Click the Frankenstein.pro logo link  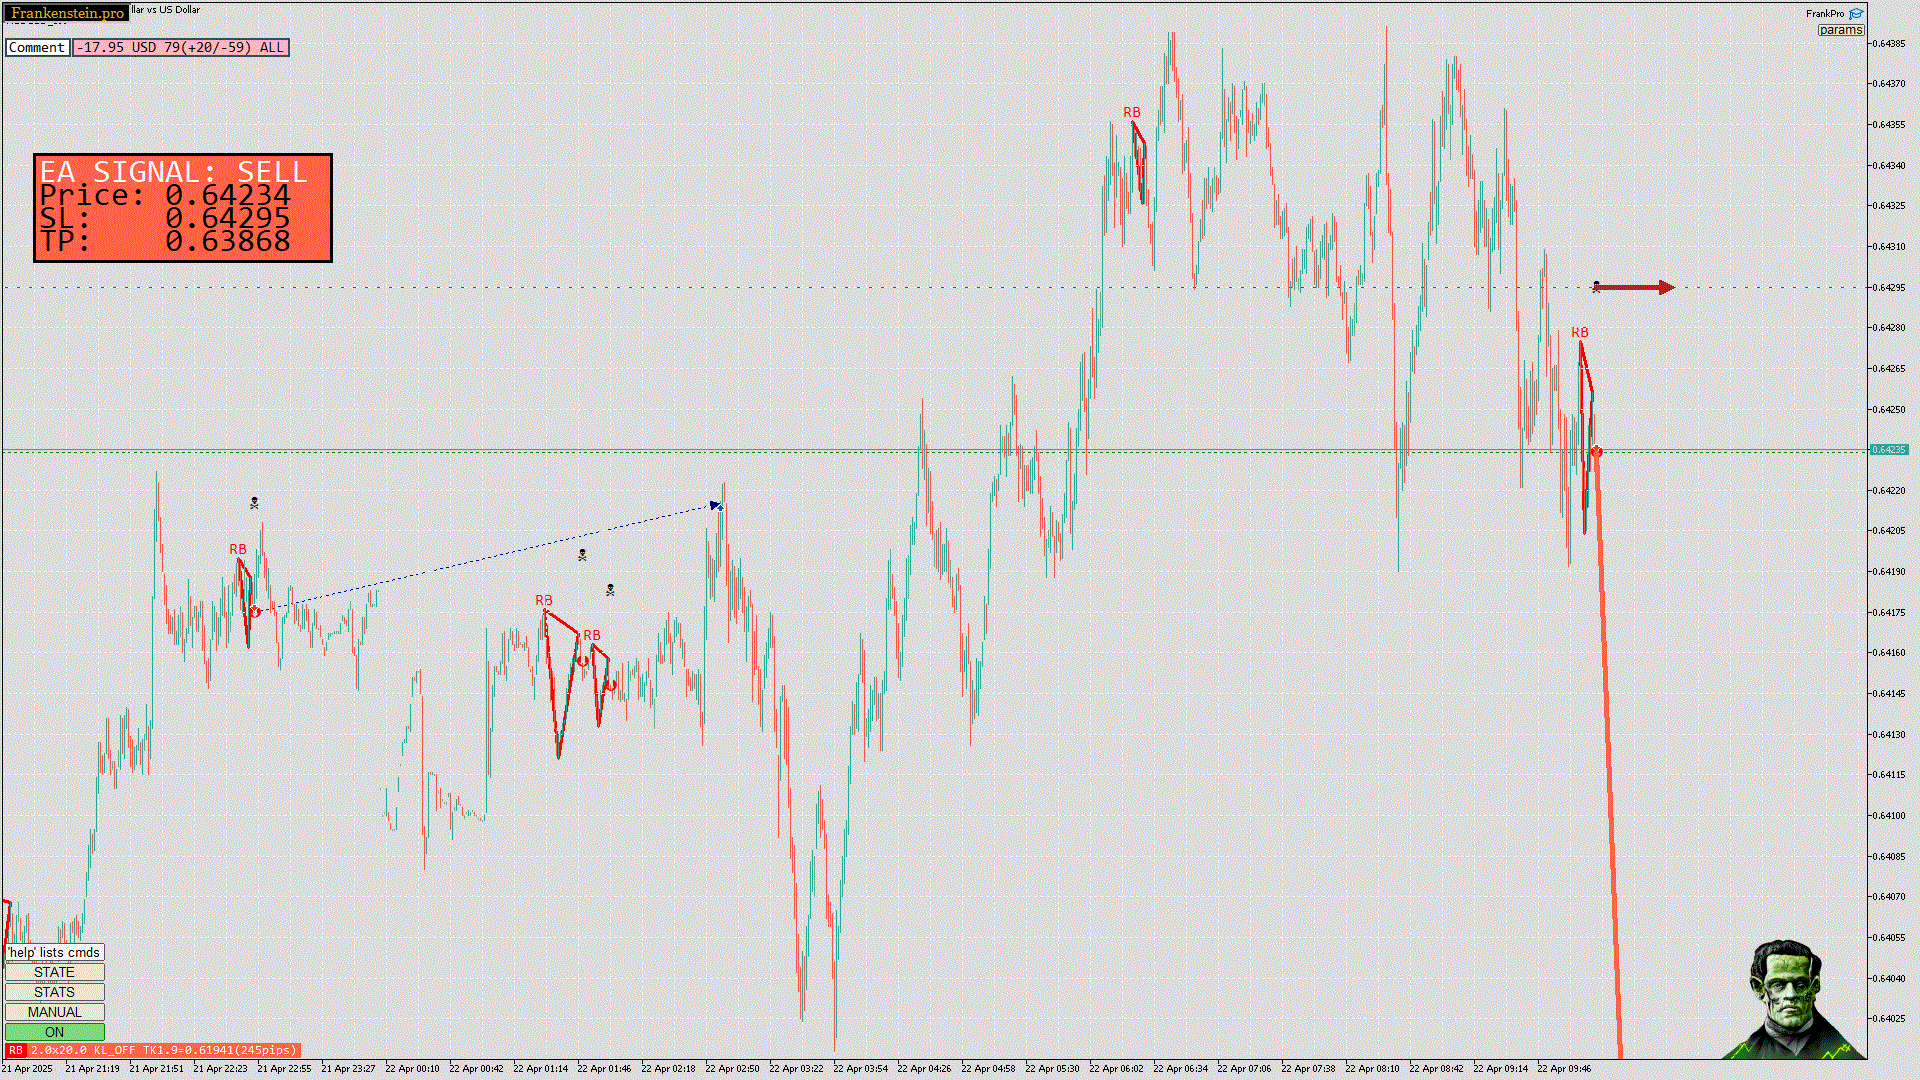[67, 13]
